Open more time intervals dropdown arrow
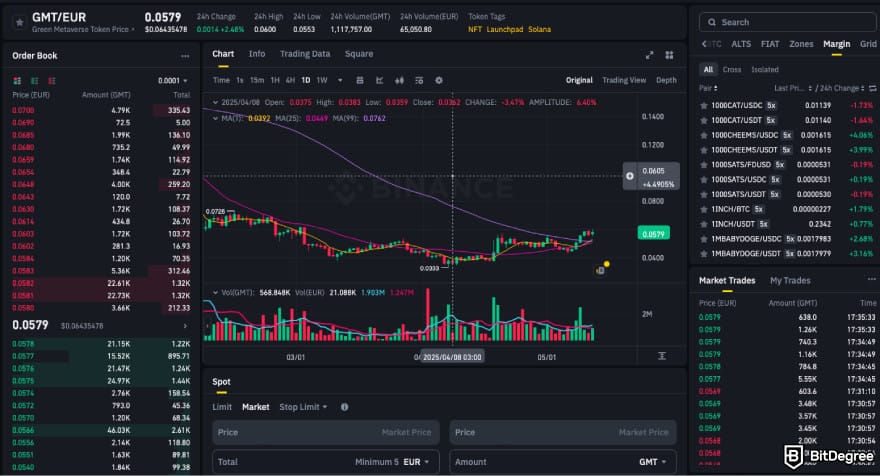This screenshot has width=880, height=476. [340, 80]
